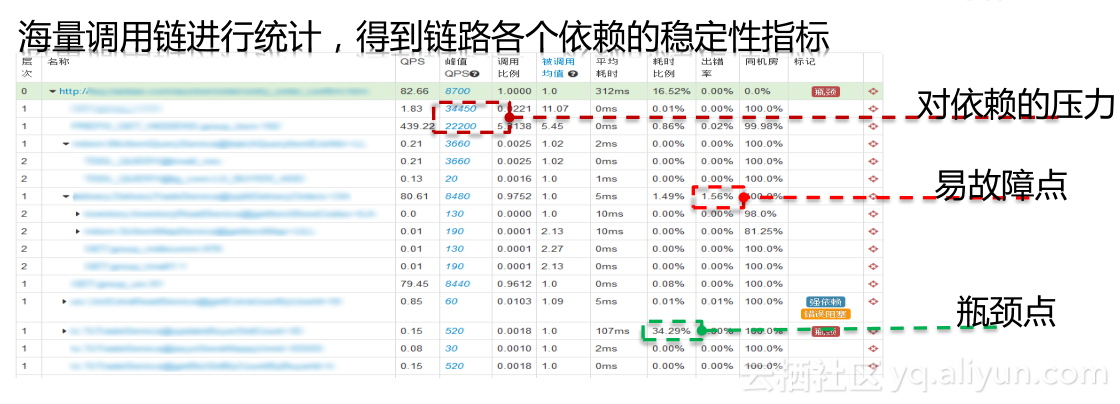Click the red action icon in the 98.0% row
1120x404 pixels.
point(873,213)
